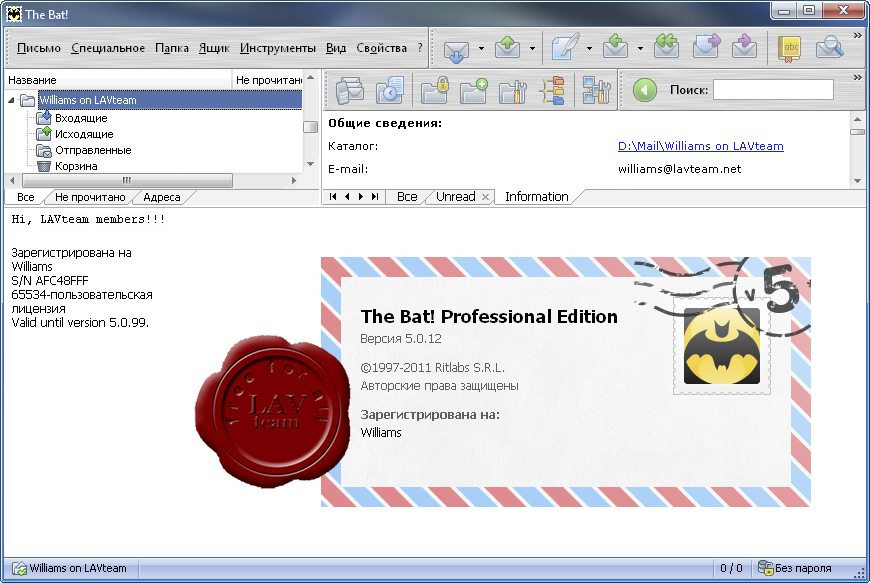Screen dimensions: 870x583
Task: Click inside the Поиск search field
Action: (x=773, y=89)
